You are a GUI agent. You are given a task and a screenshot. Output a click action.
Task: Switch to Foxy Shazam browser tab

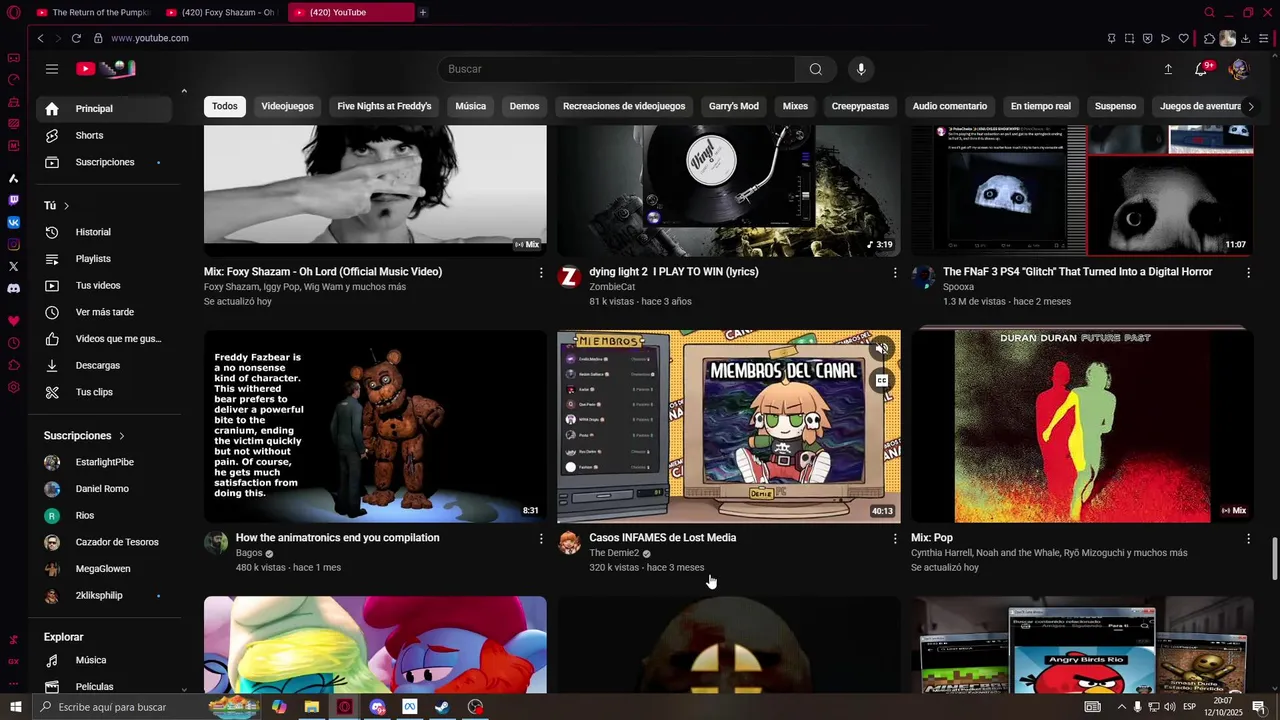(220, 12)
